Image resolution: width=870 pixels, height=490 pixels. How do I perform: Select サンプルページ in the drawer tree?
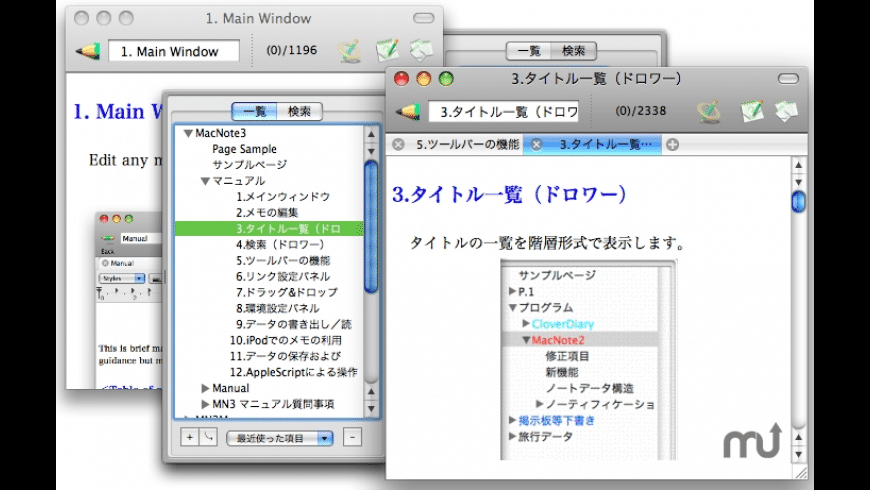tap(250, 165)
